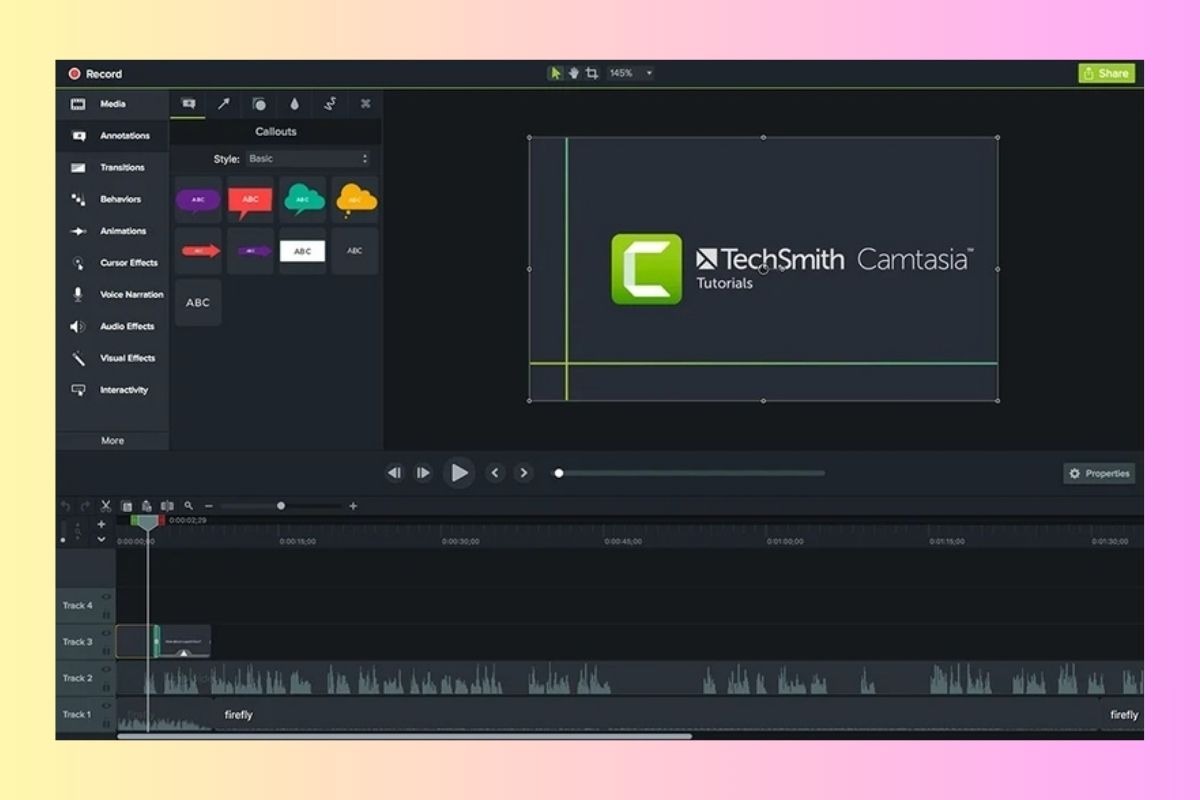Choose the red rectangular speech callout
Image resolution: width=1200 pixels, height=800 pixels.
coord(250,200)
